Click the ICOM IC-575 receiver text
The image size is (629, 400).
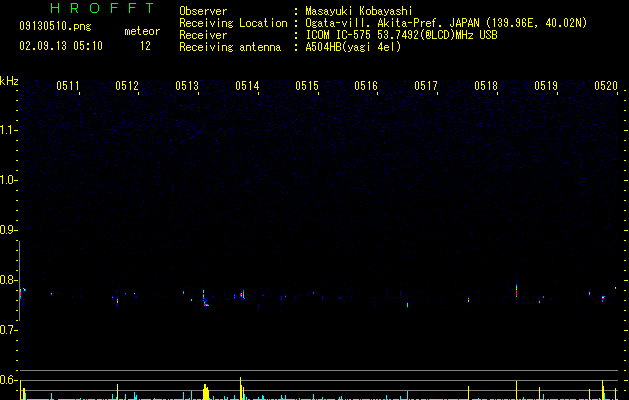[x=401, y=35]
